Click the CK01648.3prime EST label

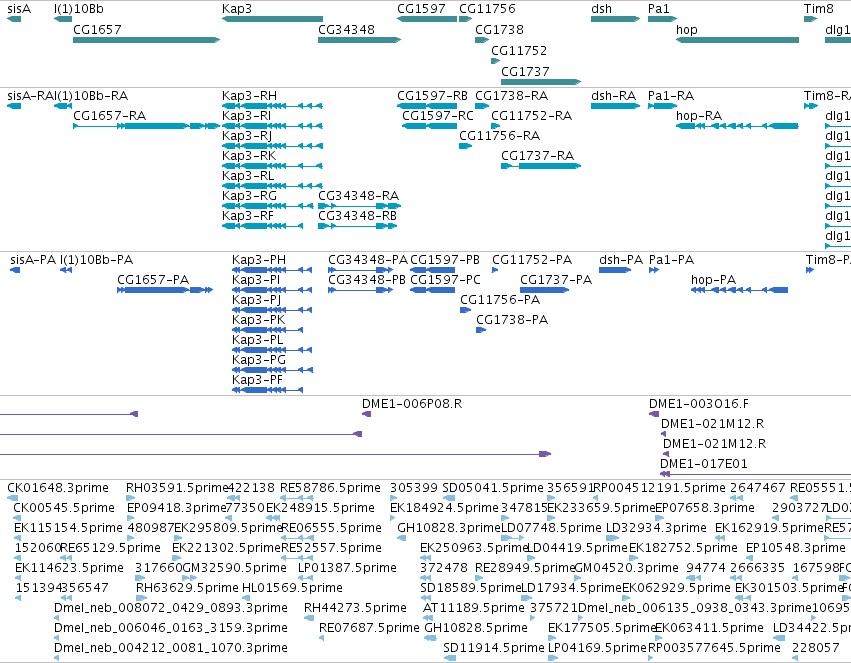(58, 488)
